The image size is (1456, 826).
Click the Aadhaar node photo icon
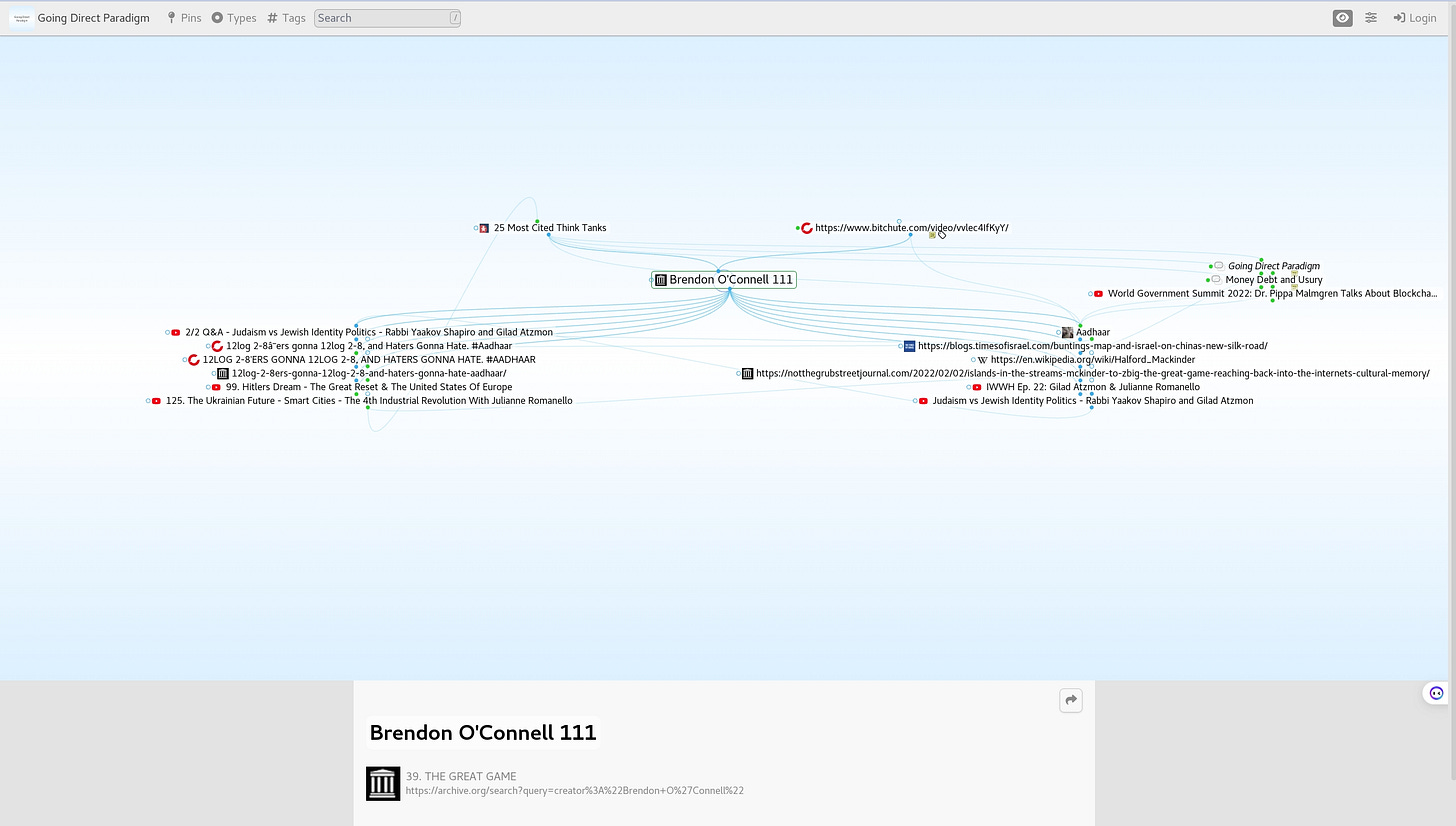(x=1068, y=332)
